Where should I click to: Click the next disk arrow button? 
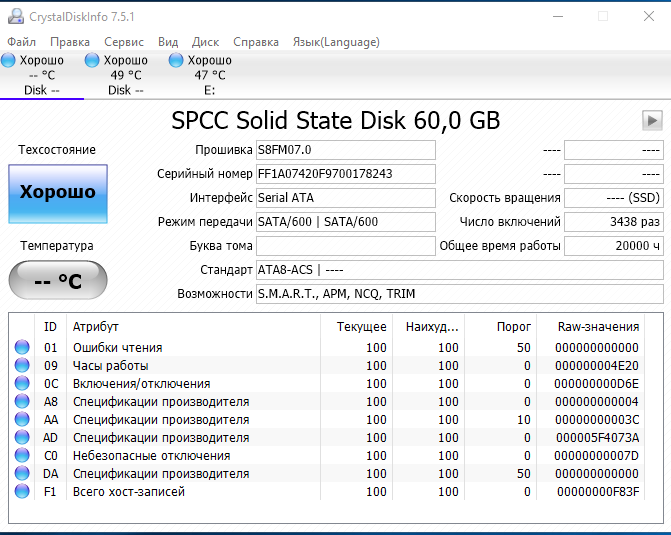click(652, 120)
